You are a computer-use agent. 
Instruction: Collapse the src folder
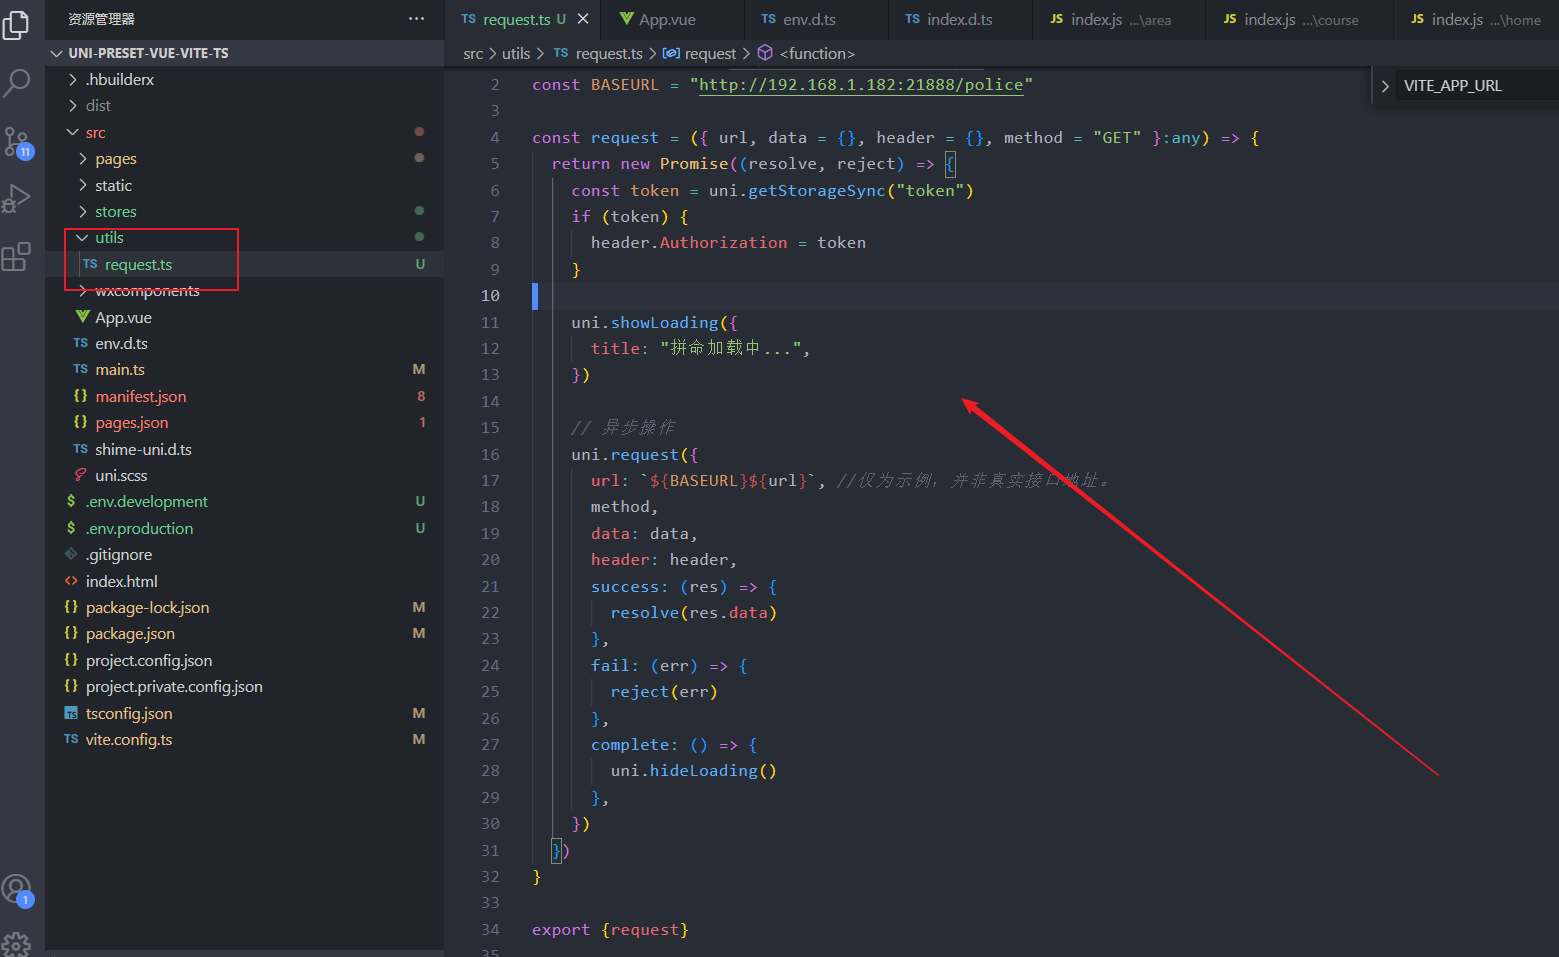pyautogui.click(x=72, y=132)
